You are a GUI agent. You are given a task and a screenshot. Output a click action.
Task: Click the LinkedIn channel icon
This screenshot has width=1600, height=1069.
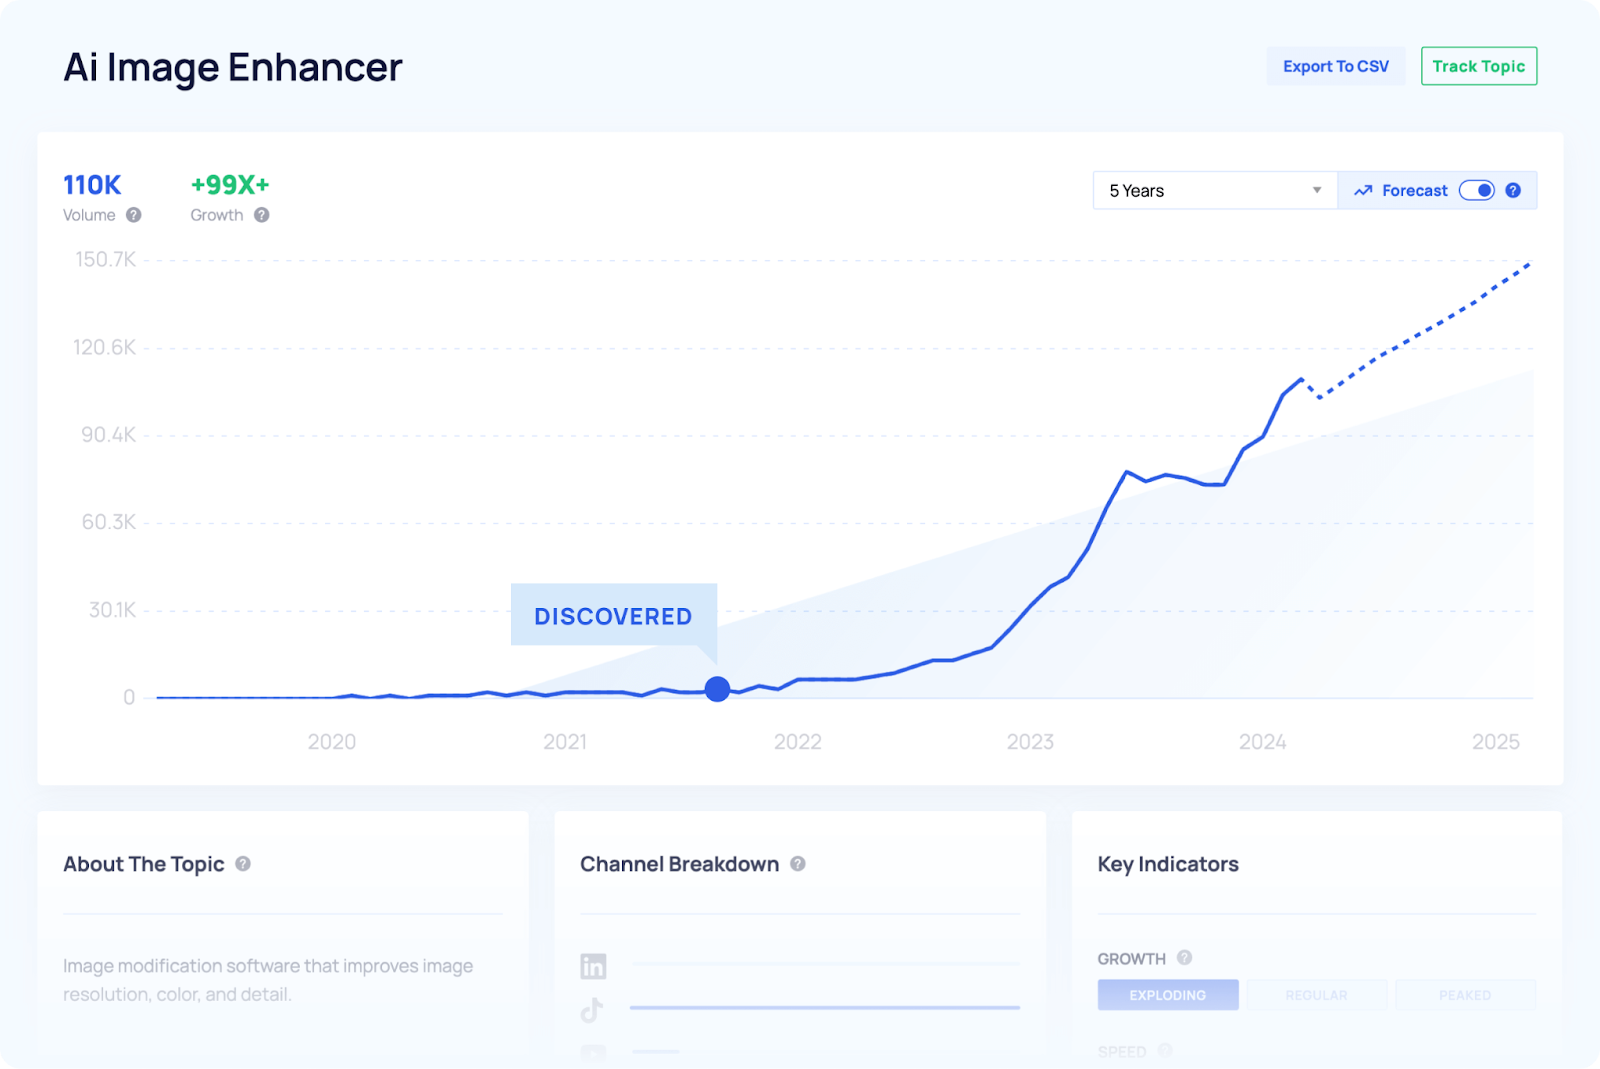[593, 965]
